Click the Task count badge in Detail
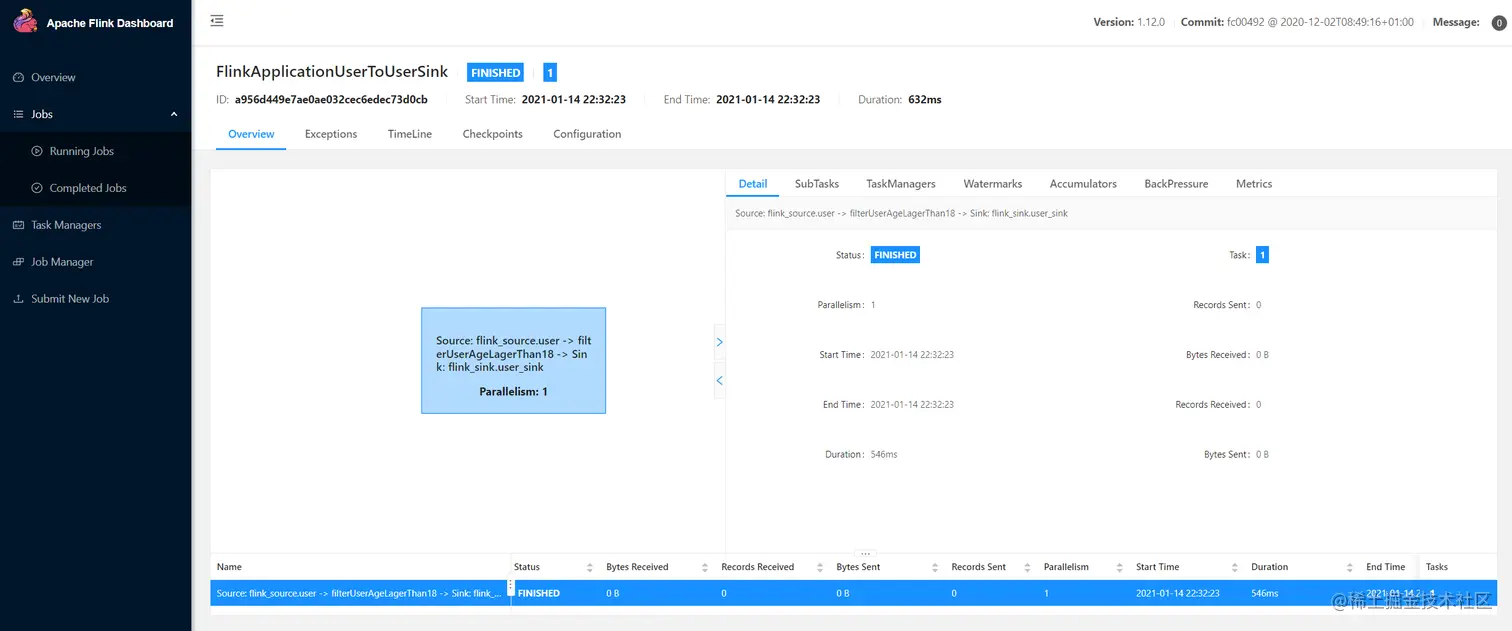Viewport: 1512px width, 631px height. click(1262, 255)
